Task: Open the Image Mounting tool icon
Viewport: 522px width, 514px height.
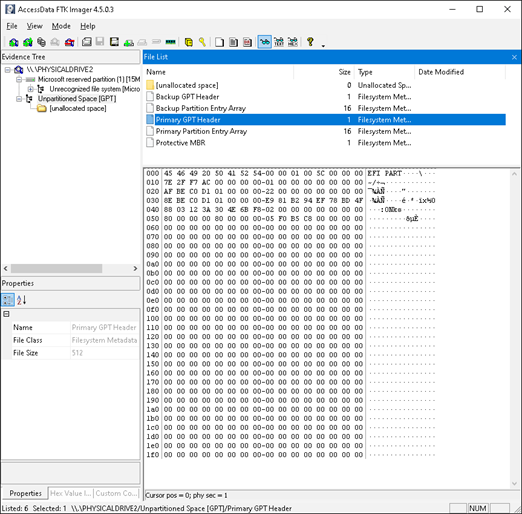Action: click(41, 42)
